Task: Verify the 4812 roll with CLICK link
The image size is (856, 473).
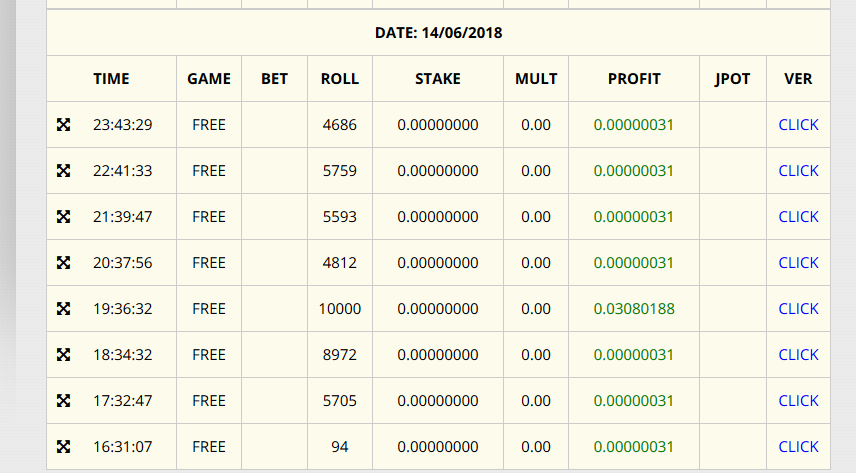Action: [798, 263]
